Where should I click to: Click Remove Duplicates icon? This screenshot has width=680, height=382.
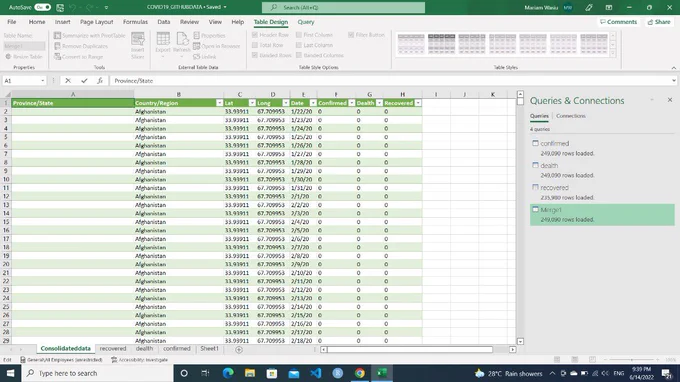(x=57, y=46)
